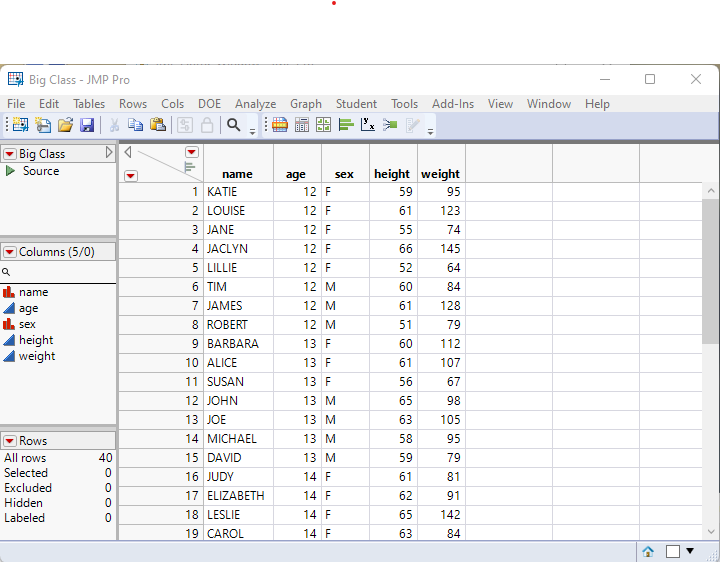720x562 pixels.
Task: Open second toolbar overflow options arrow
Action: pyautogui.click(x=430, y=132)
